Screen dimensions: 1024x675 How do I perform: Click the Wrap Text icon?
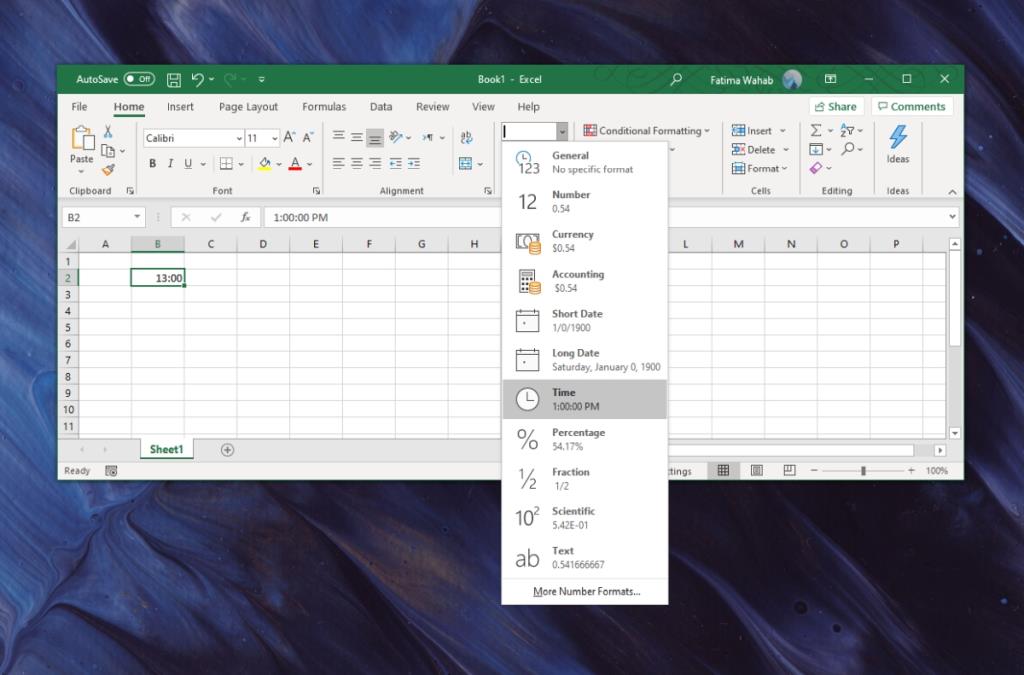point(466,137)
